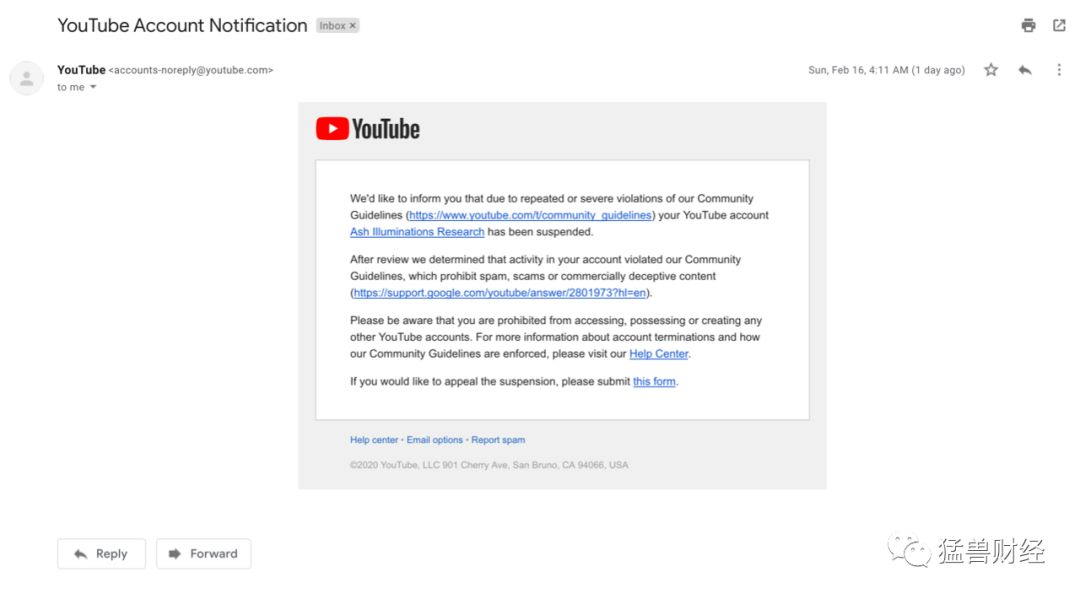Image resolution: width=1080 pixels, height=599 pixels.
Task: Open email in new window icon
Action: click(x=1059, y=25)
